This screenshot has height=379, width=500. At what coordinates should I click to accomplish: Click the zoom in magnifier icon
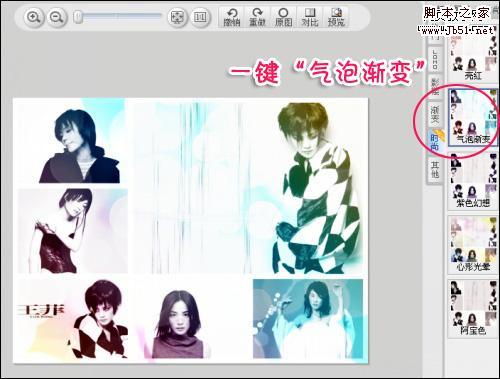(34, 17)
